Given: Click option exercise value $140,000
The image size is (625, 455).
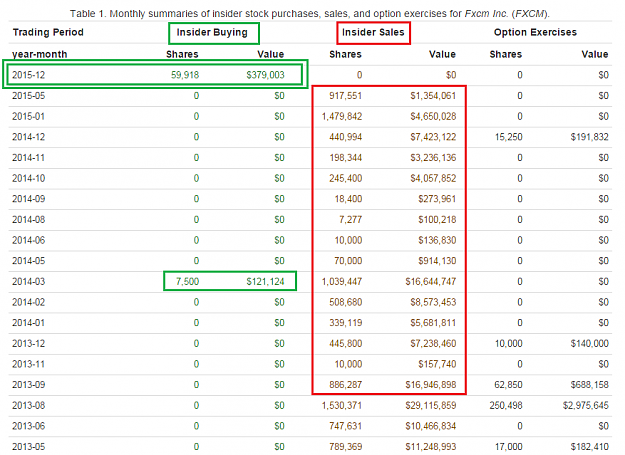Looking at the screenshot, I should click(x=590, y=343).
